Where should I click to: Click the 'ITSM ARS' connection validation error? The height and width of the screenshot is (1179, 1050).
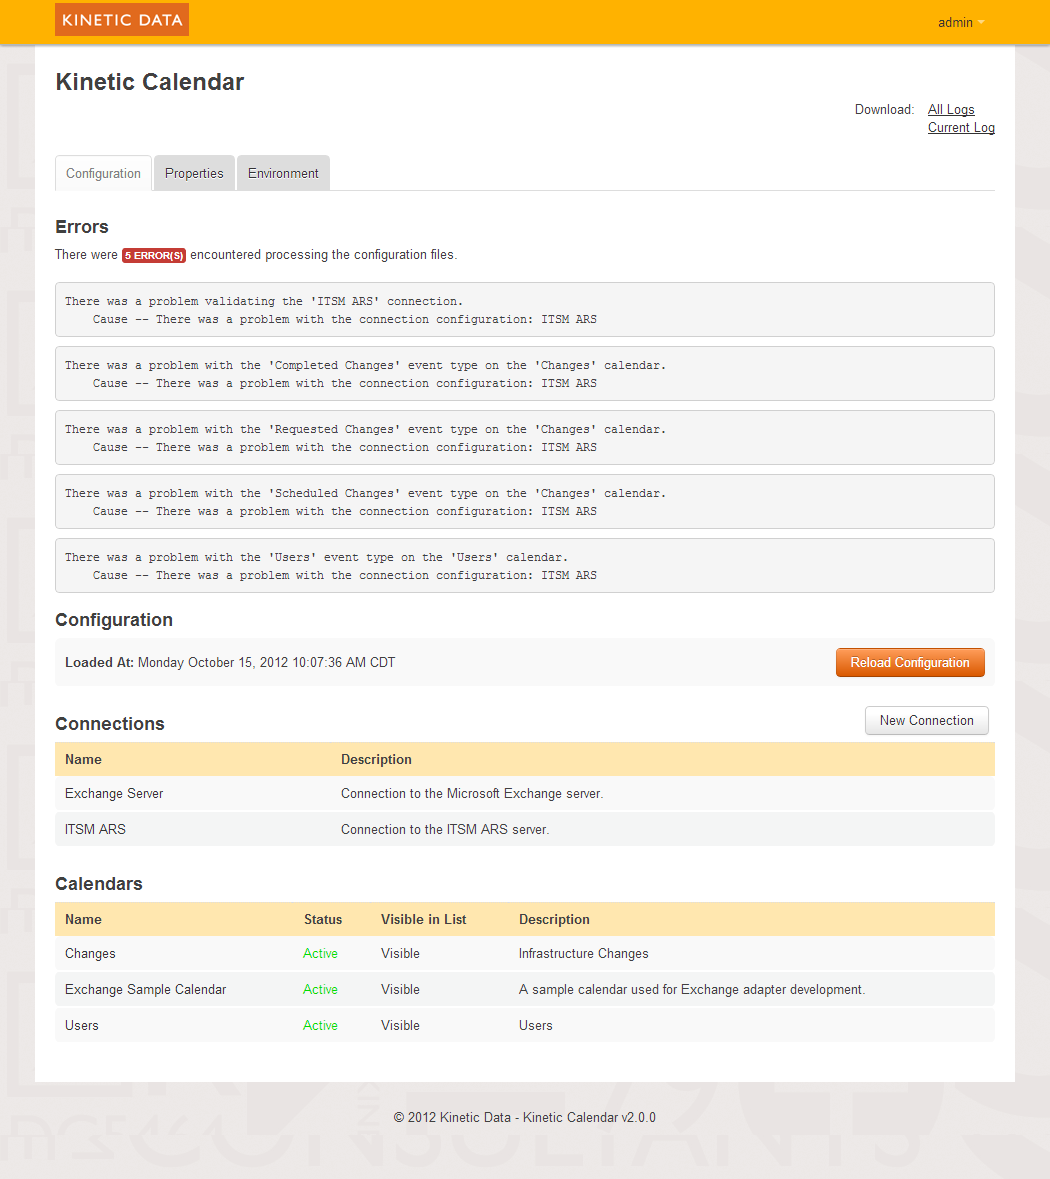tap(525, 310)
